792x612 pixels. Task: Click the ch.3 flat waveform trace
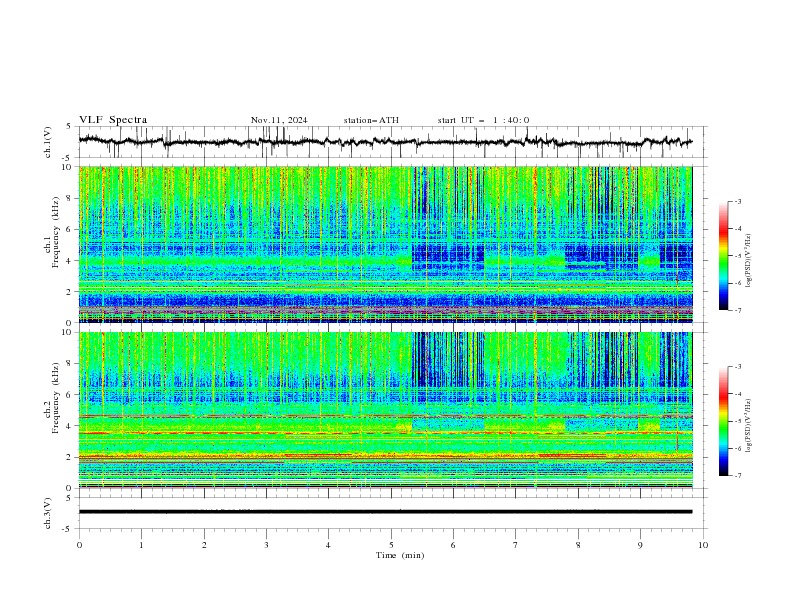pyautogui.click(x=385, y=512)
